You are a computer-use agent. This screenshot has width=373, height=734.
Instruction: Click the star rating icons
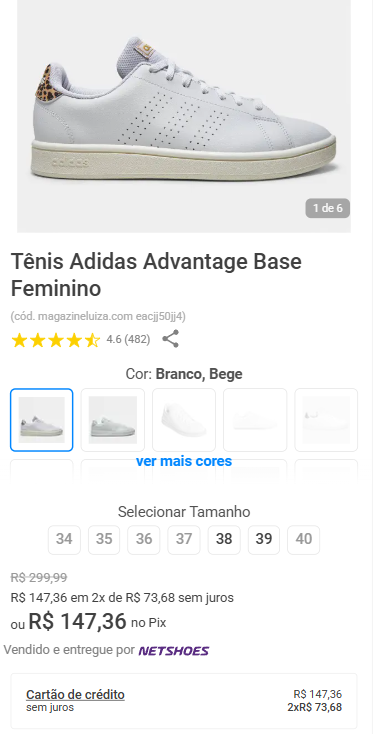[x=56, y=340]
